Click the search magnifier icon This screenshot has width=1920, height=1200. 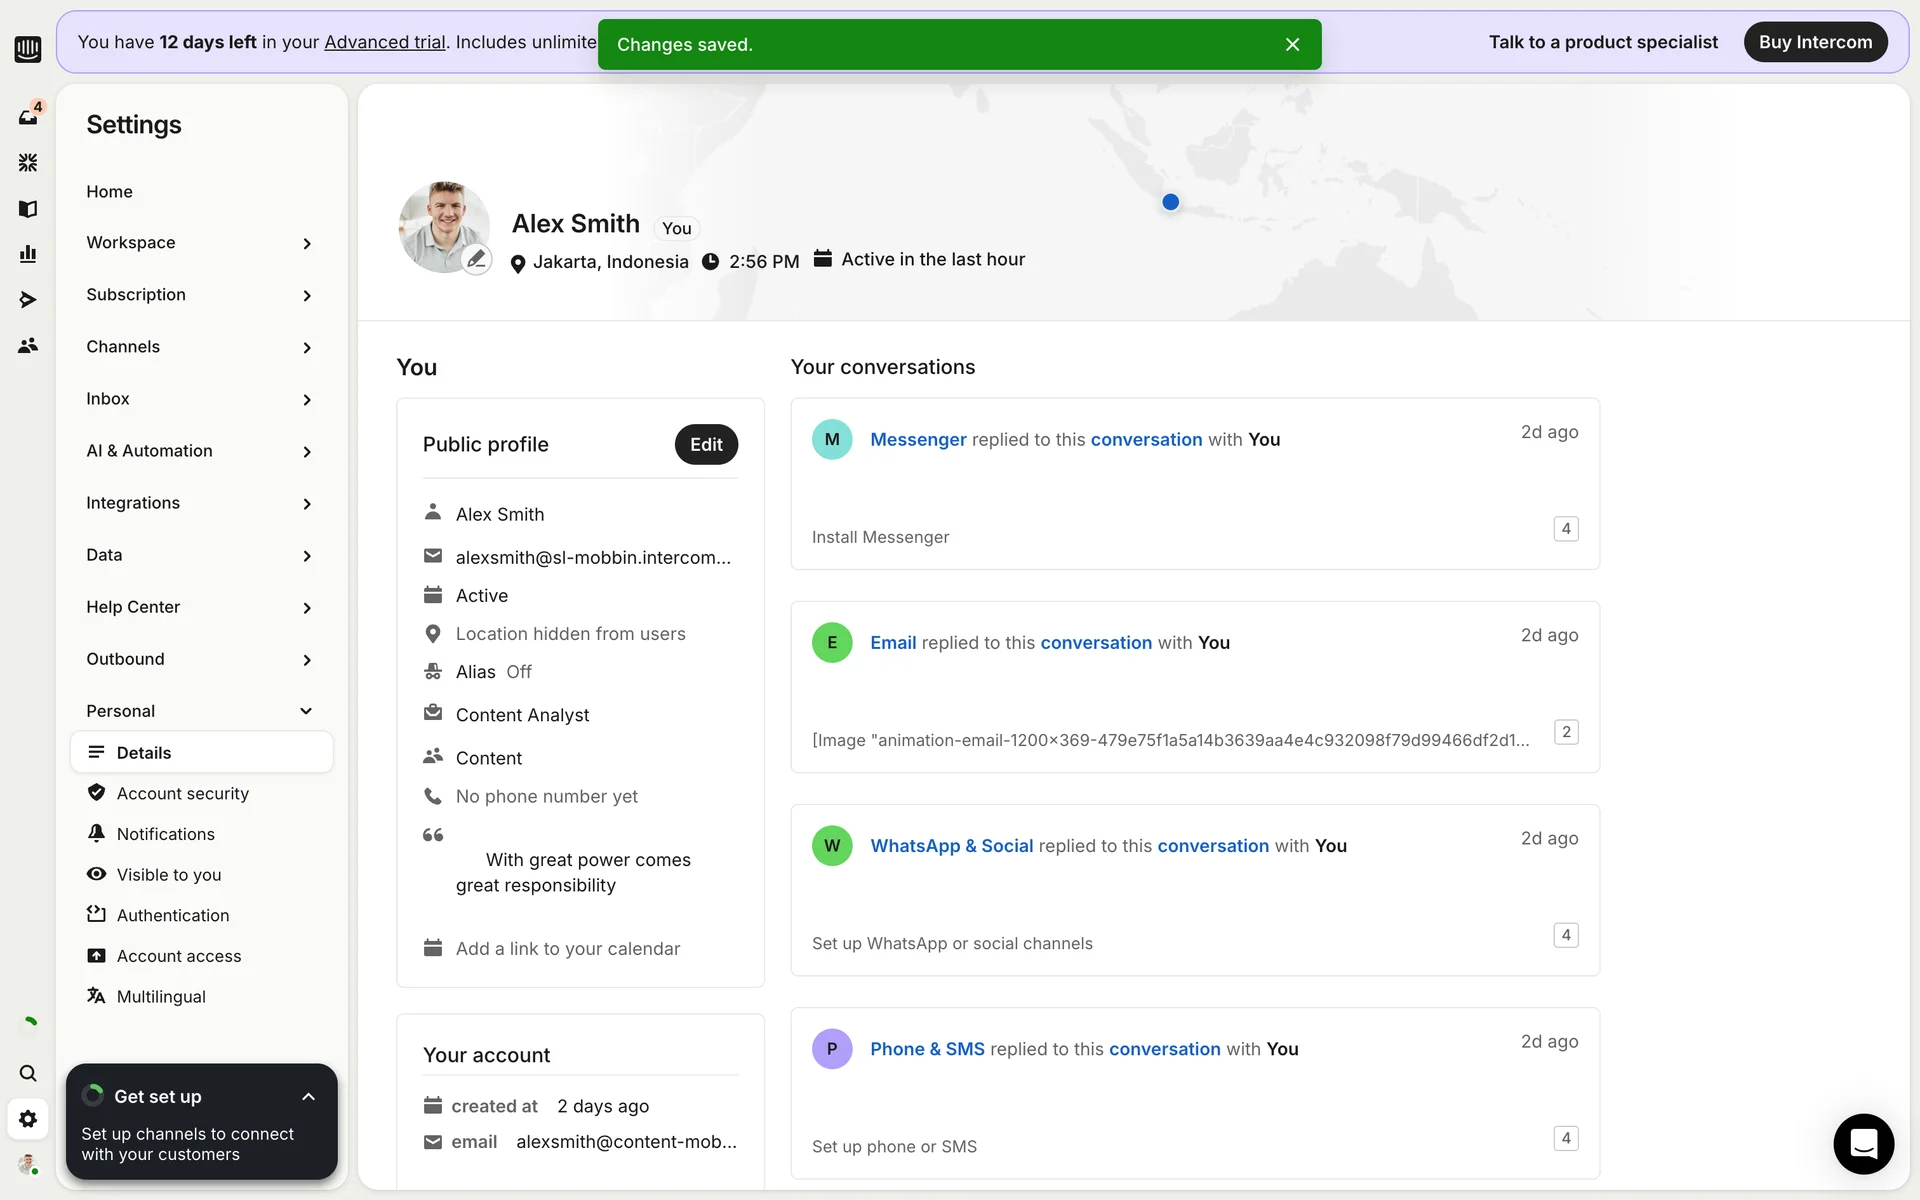click(28, 1073)
